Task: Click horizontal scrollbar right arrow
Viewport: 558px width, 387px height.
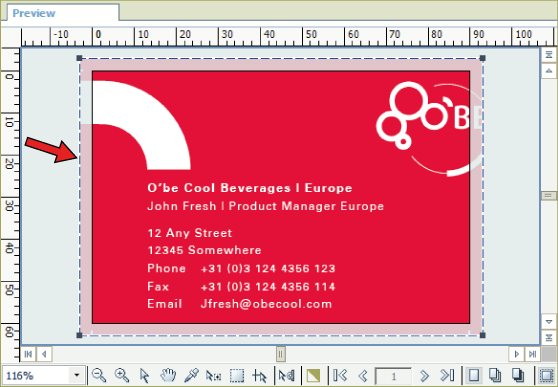Action: [x=517, y=354]
